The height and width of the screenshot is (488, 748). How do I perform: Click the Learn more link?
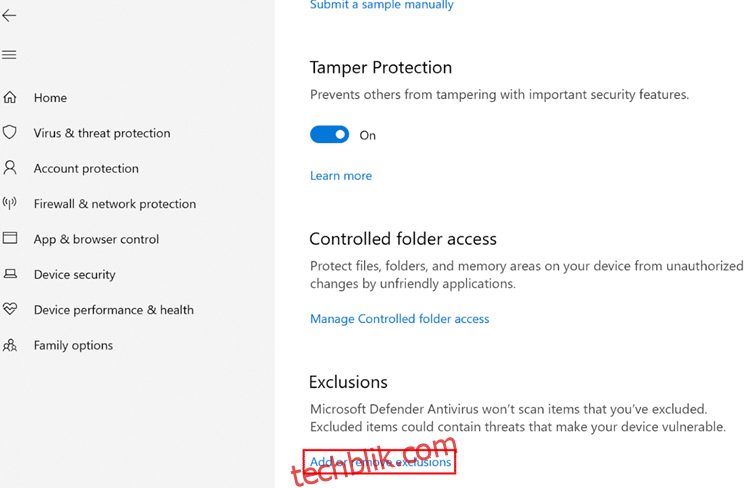click(x=341, y=176)
